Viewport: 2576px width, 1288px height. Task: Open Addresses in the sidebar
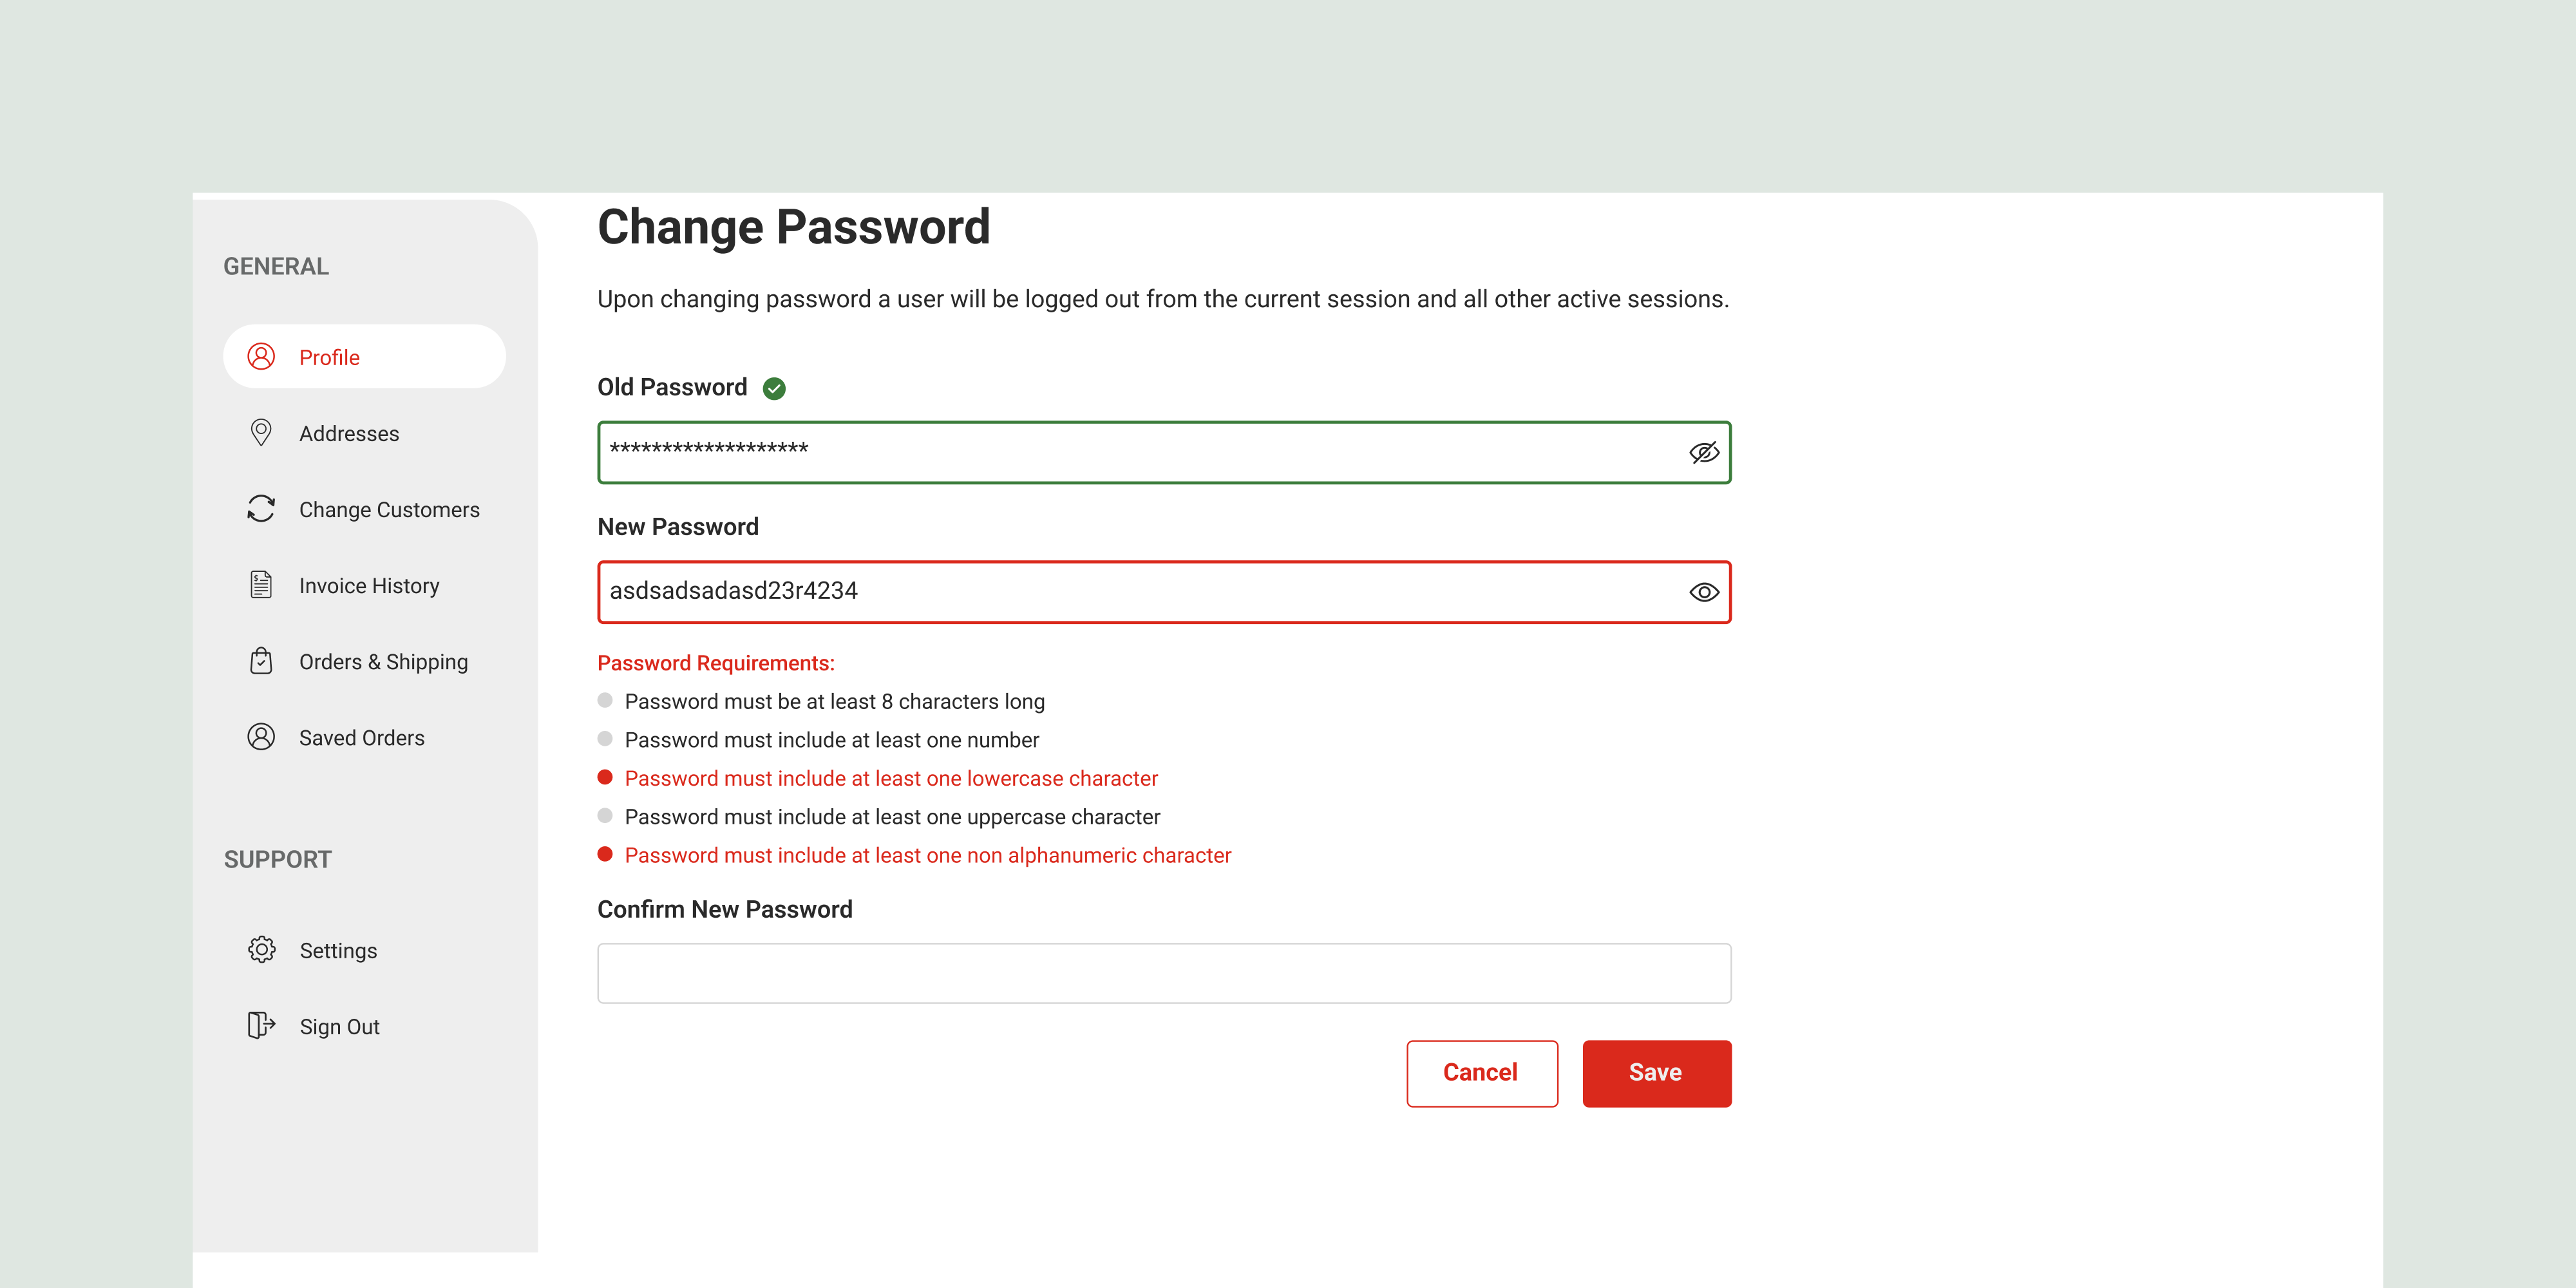coord(349,433)
